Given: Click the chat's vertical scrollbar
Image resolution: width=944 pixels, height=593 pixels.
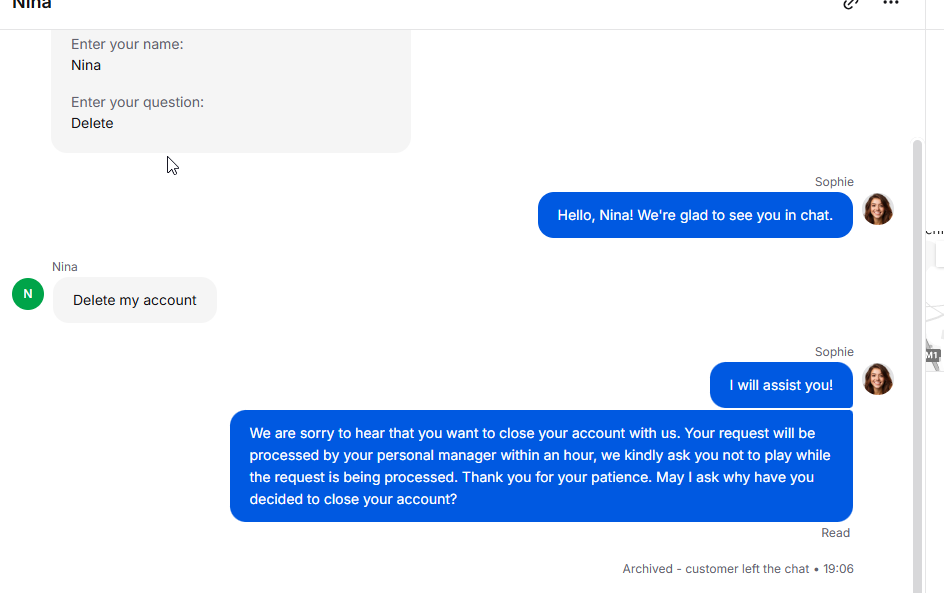Looking at the screenshot, I should (x=918, y=360).
